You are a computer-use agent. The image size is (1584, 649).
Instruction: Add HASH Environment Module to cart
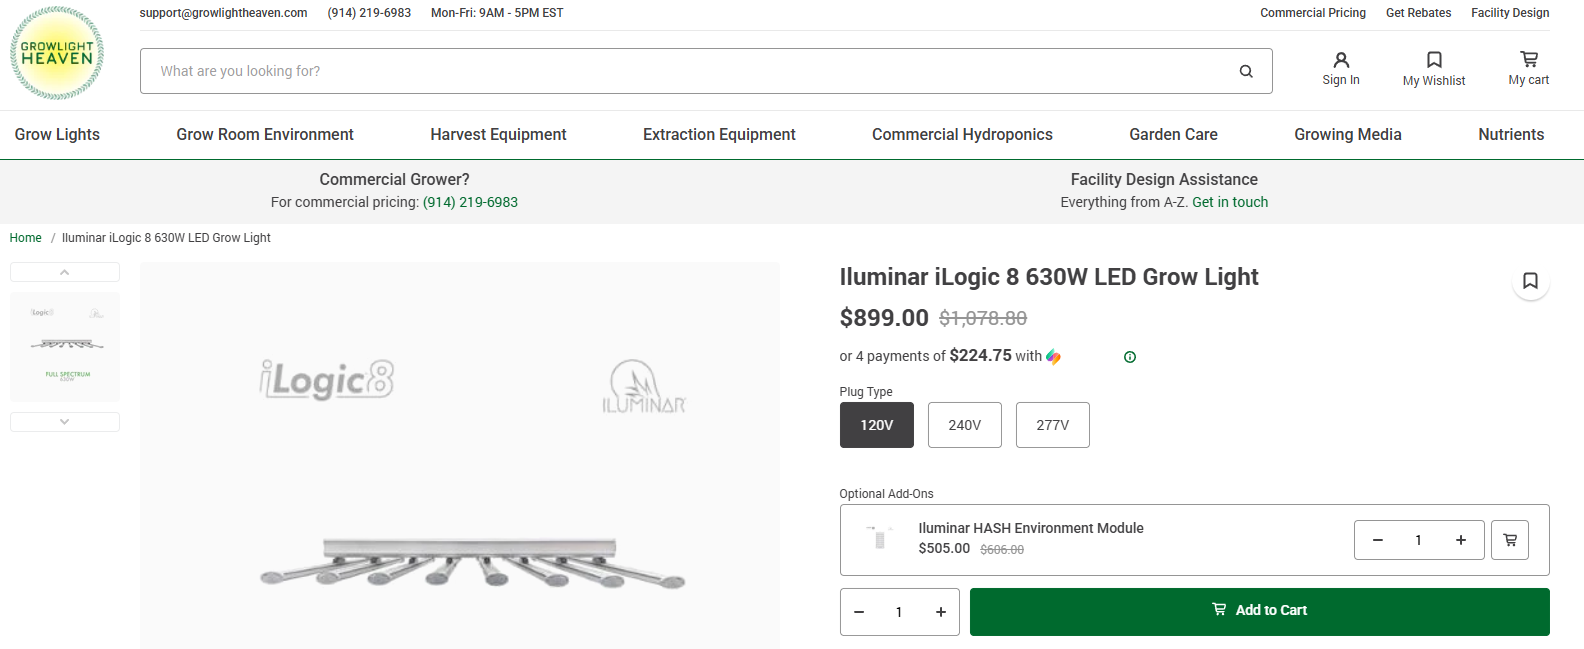(1510, 540)
